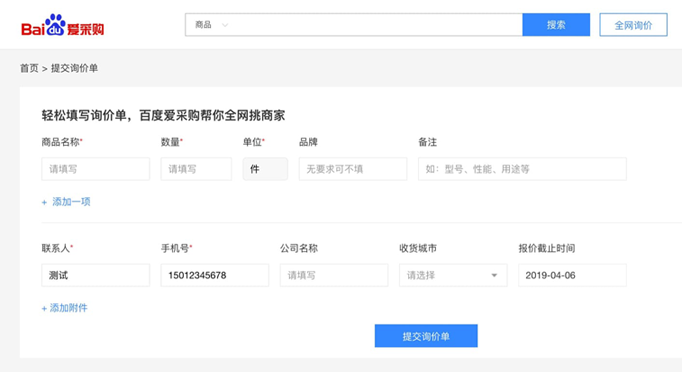Click the 公司名称 company field
The width and height of the screenshot is (682, 372).
tap(334, 275)
